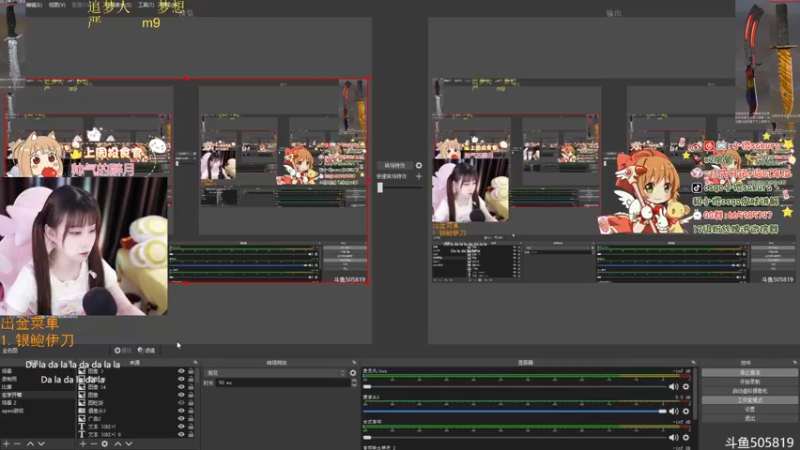
Task: Remove selected source with minus icon
Action: [x=93, y=444]
